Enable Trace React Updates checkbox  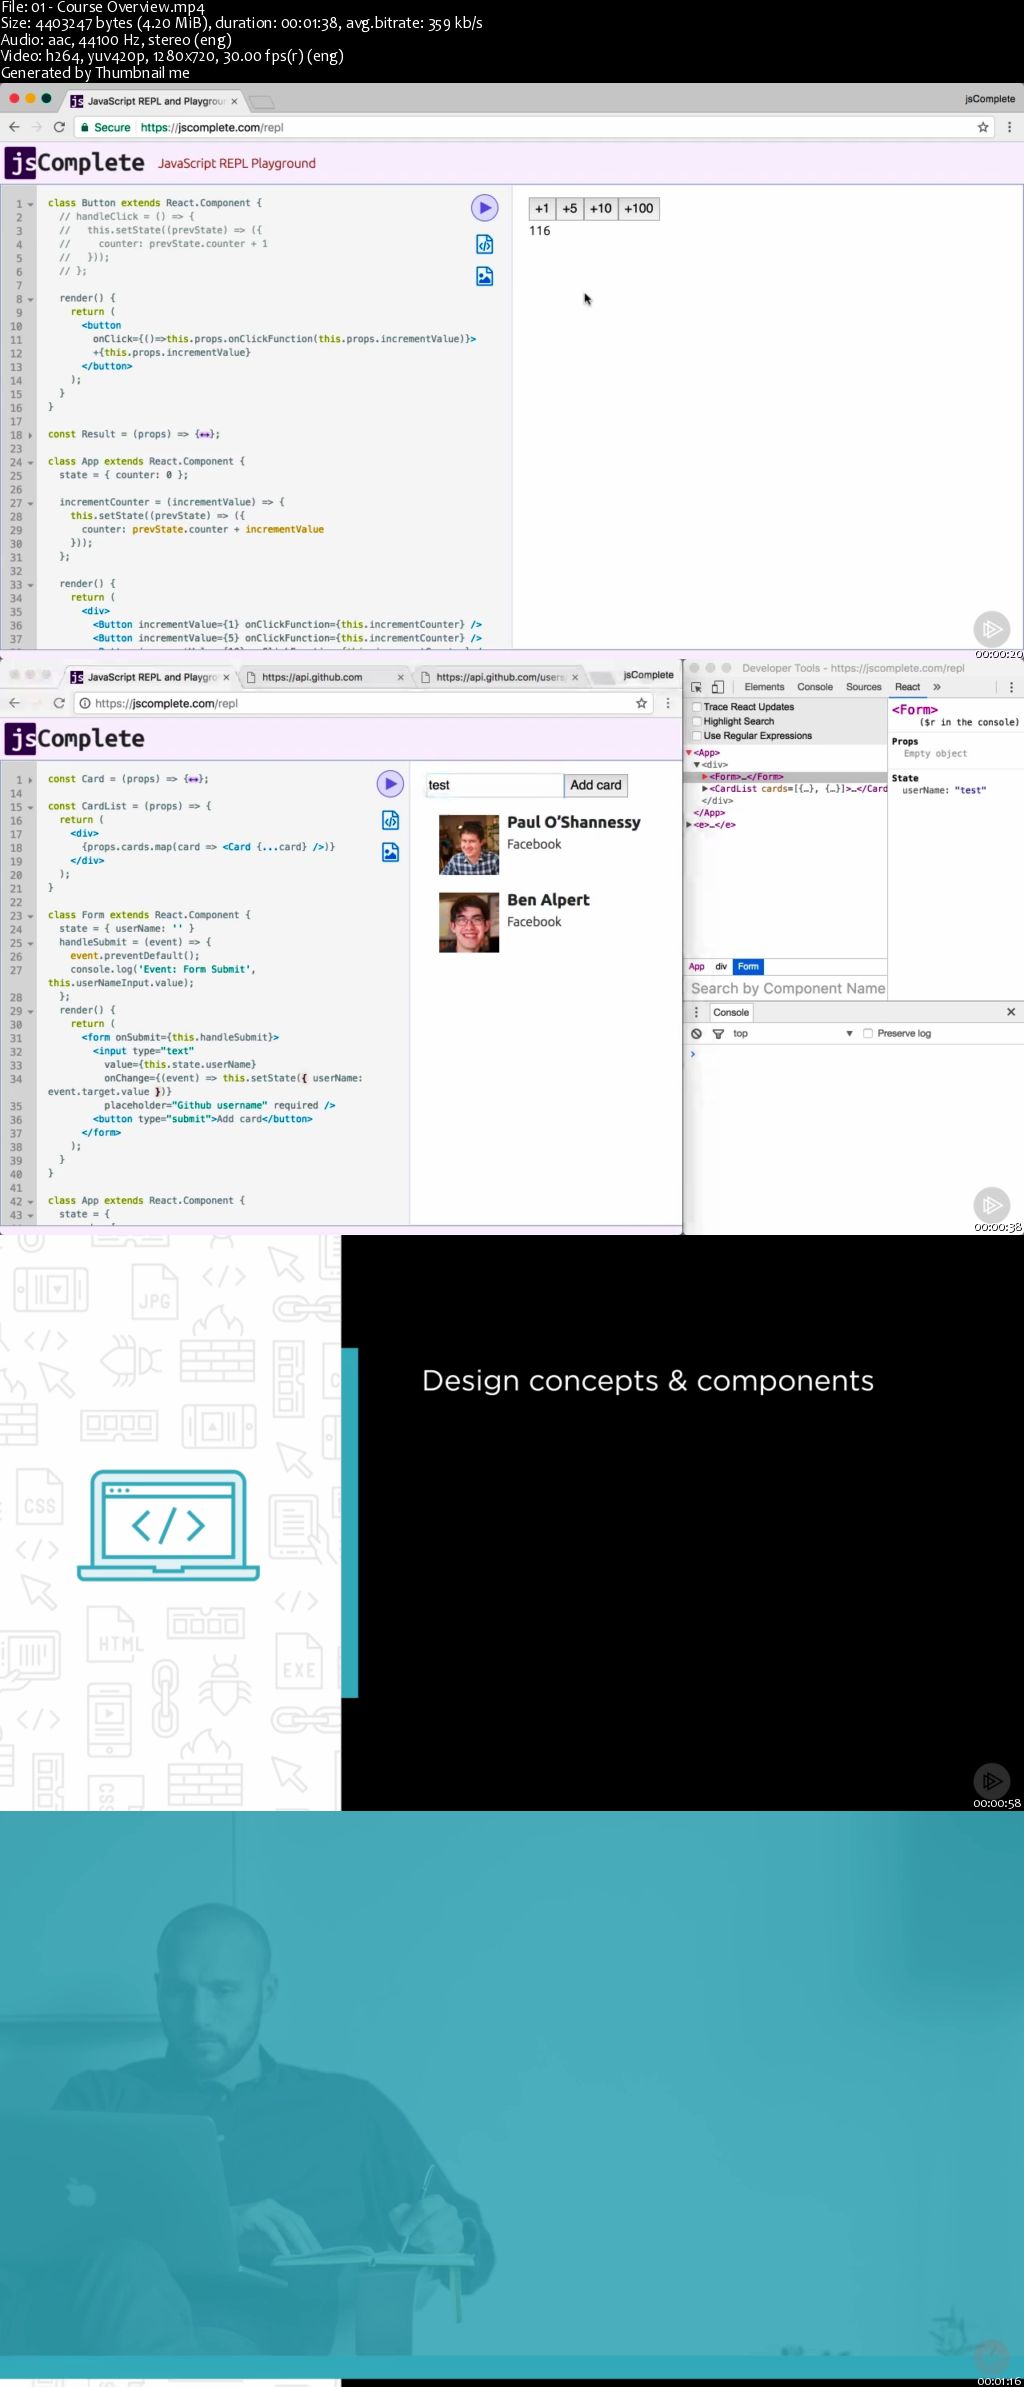(697, 707)
